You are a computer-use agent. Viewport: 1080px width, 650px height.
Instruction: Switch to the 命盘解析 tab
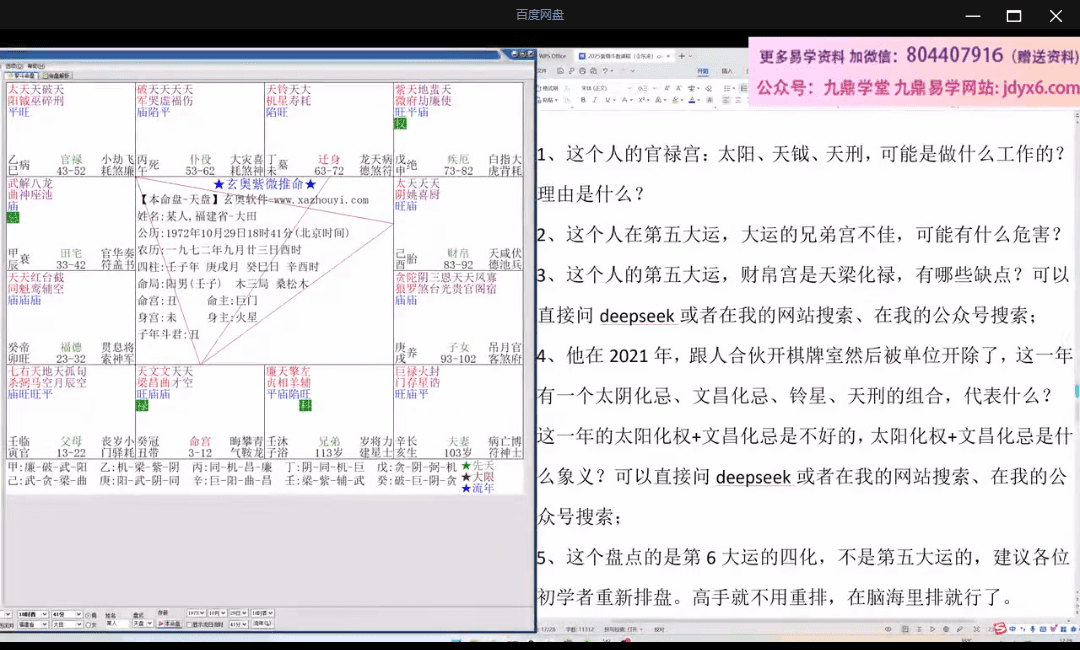[58, 75]
